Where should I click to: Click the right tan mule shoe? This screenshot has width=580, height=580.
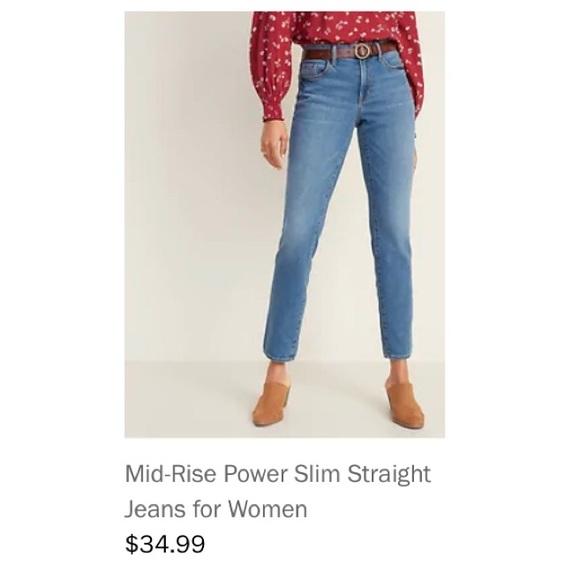pyautogui.click(x=404, y=405)
